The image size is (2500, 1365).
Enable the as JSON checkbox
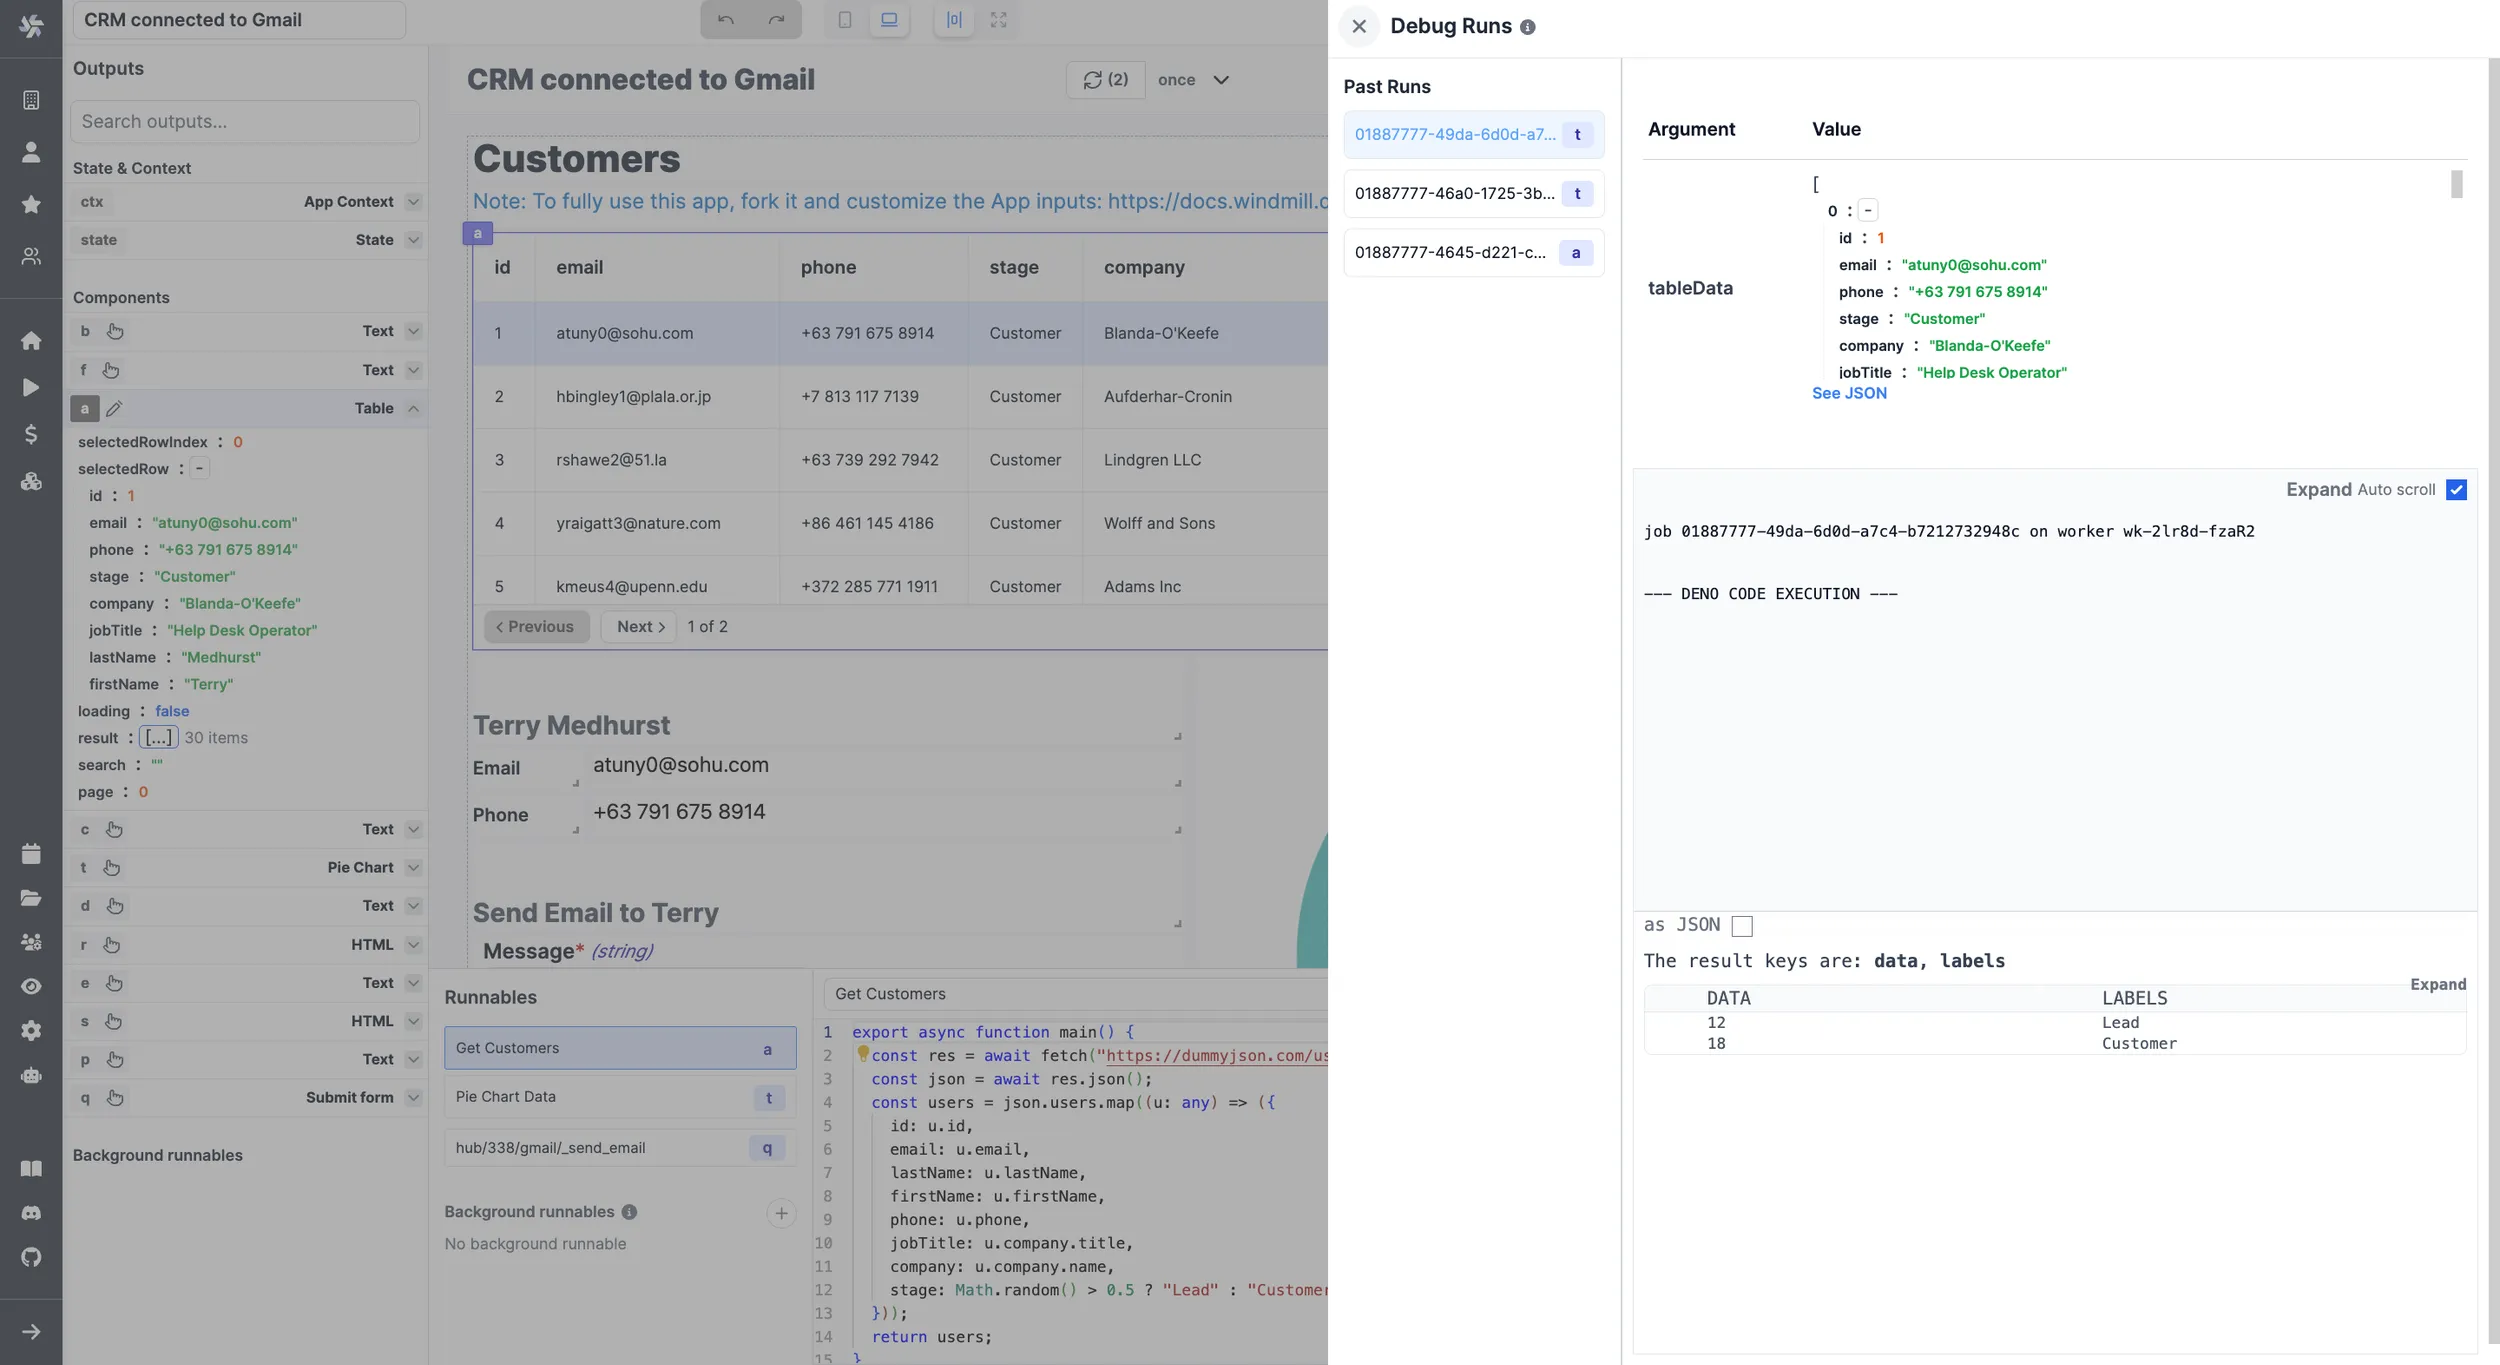[x=1742, y=926]
